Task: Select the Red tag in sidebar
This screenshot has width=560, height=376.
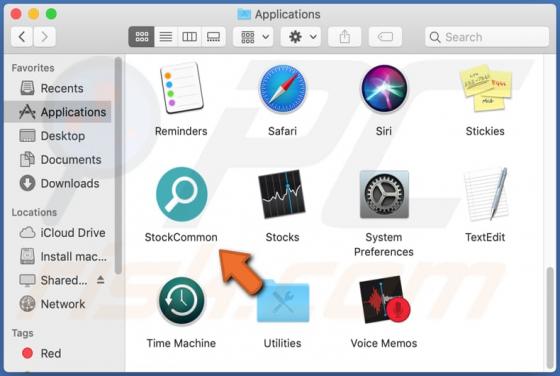Action: coord(58,354)
